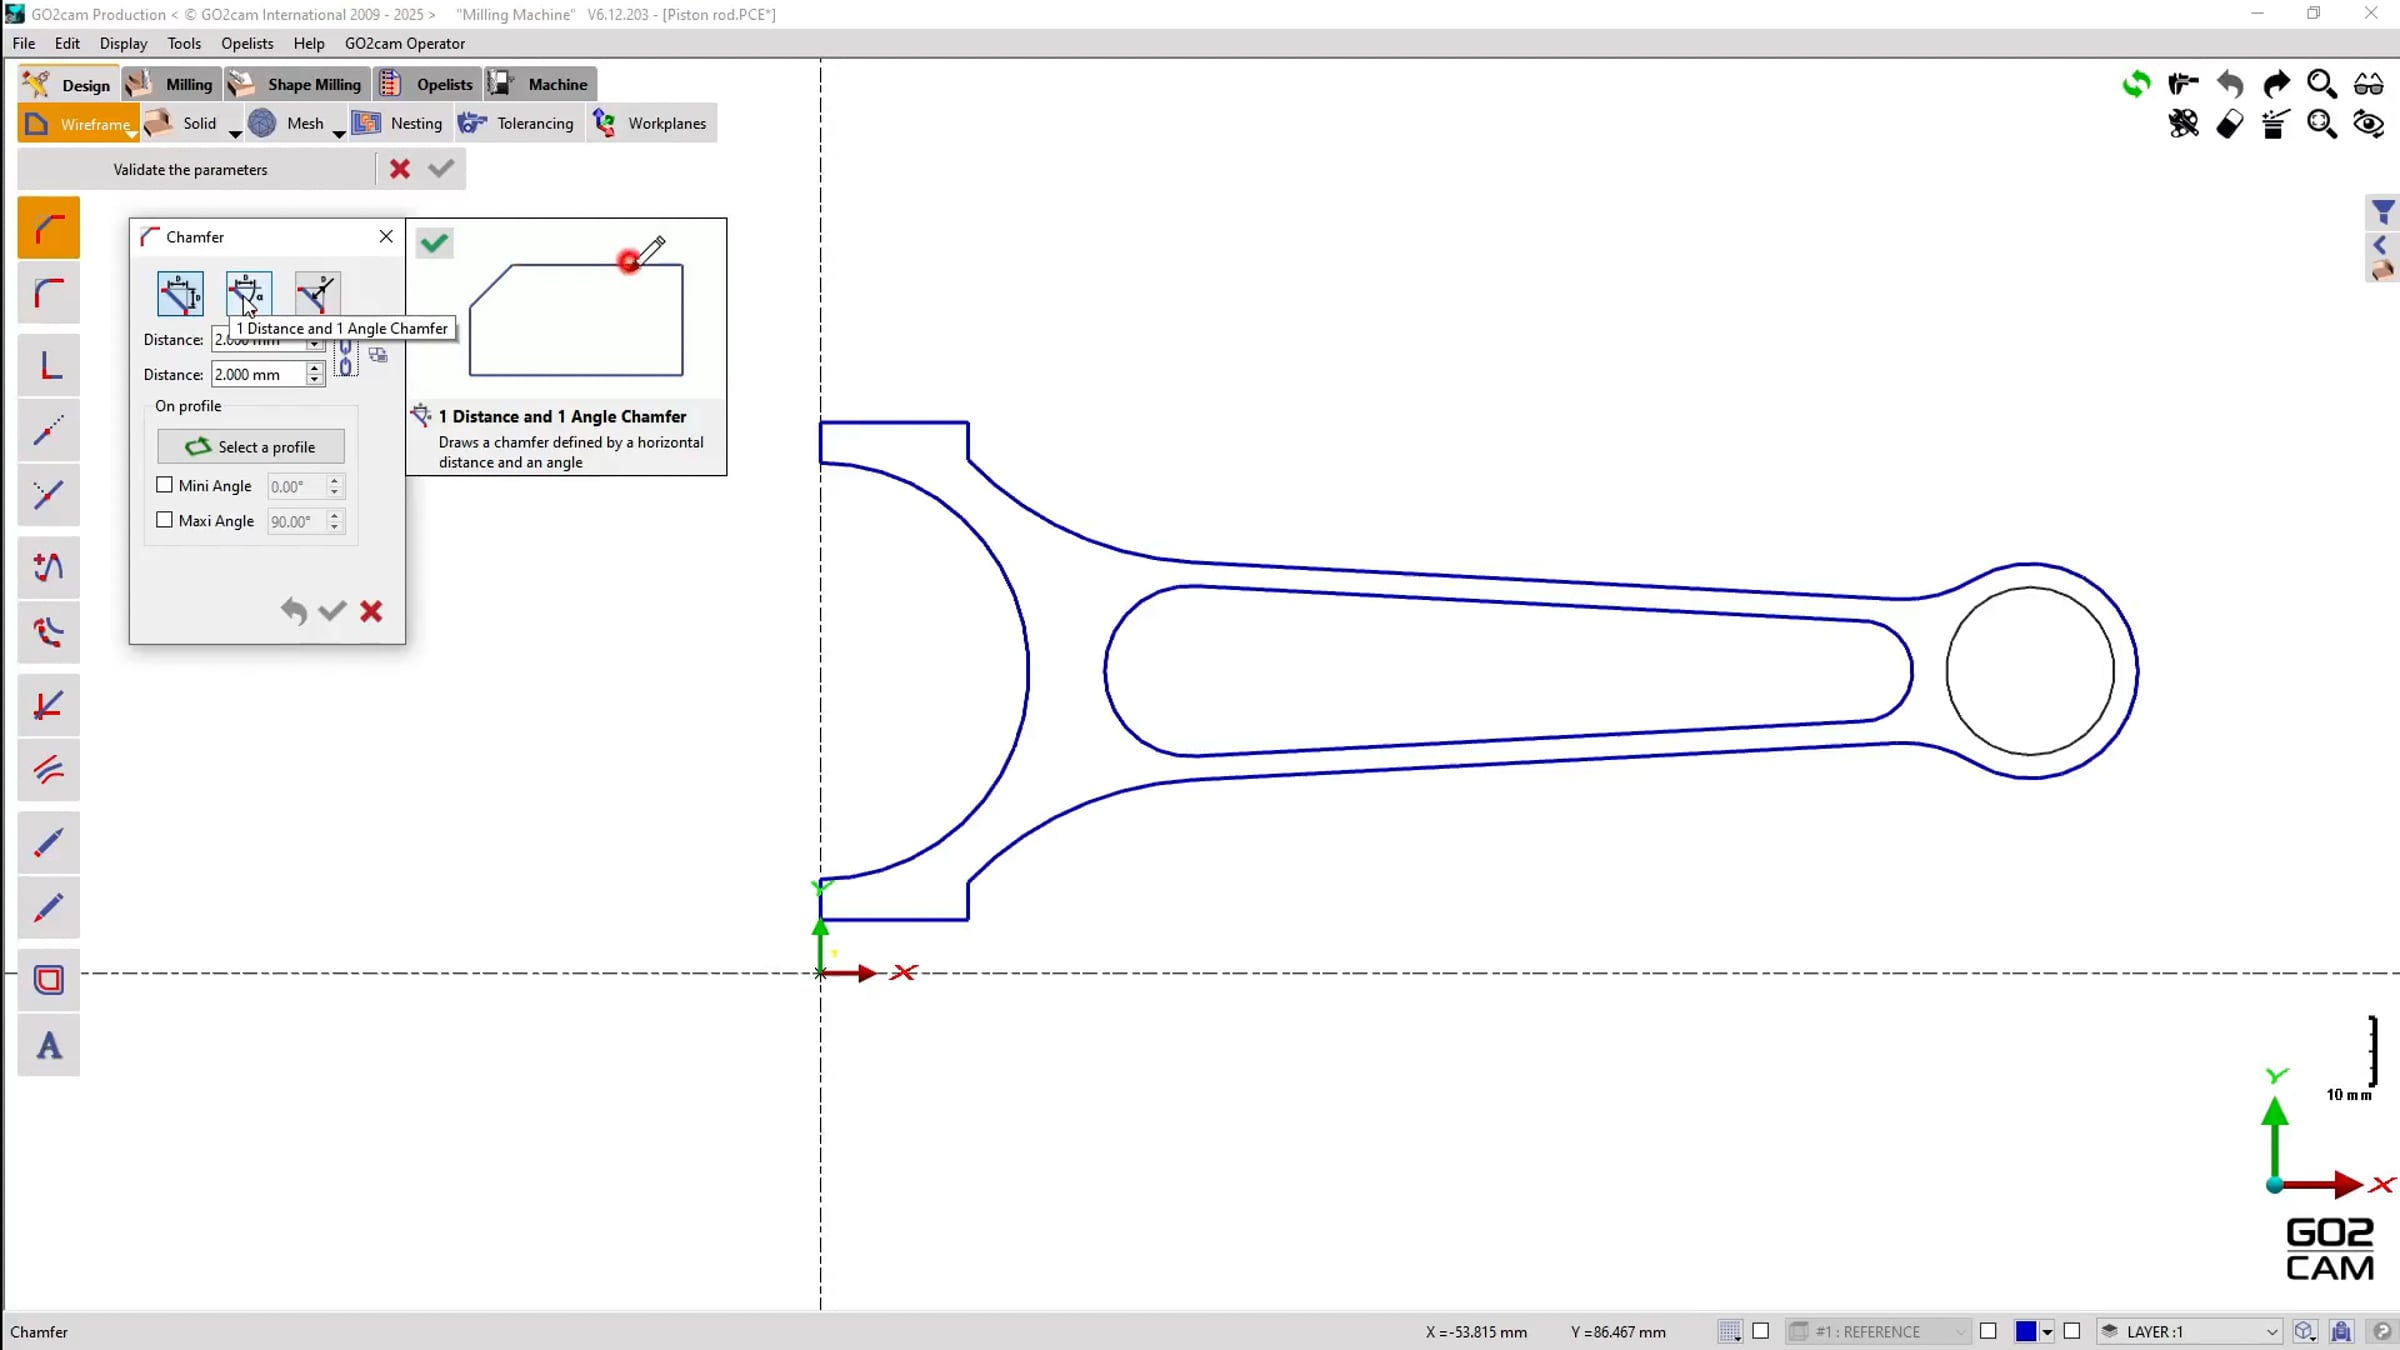Open the File menu
Screen dimensions: 2400x1350
click(24, 43)
